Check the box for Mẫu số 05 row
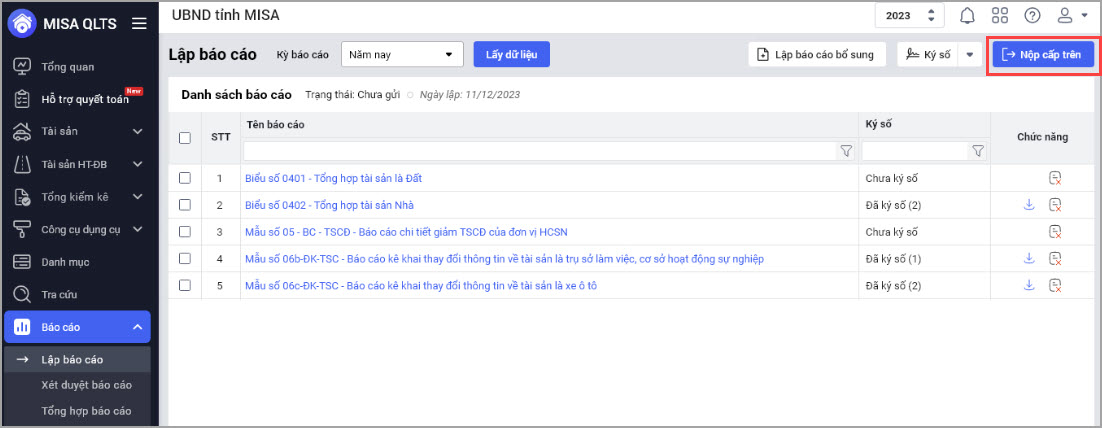 click(x=184, y=232)
